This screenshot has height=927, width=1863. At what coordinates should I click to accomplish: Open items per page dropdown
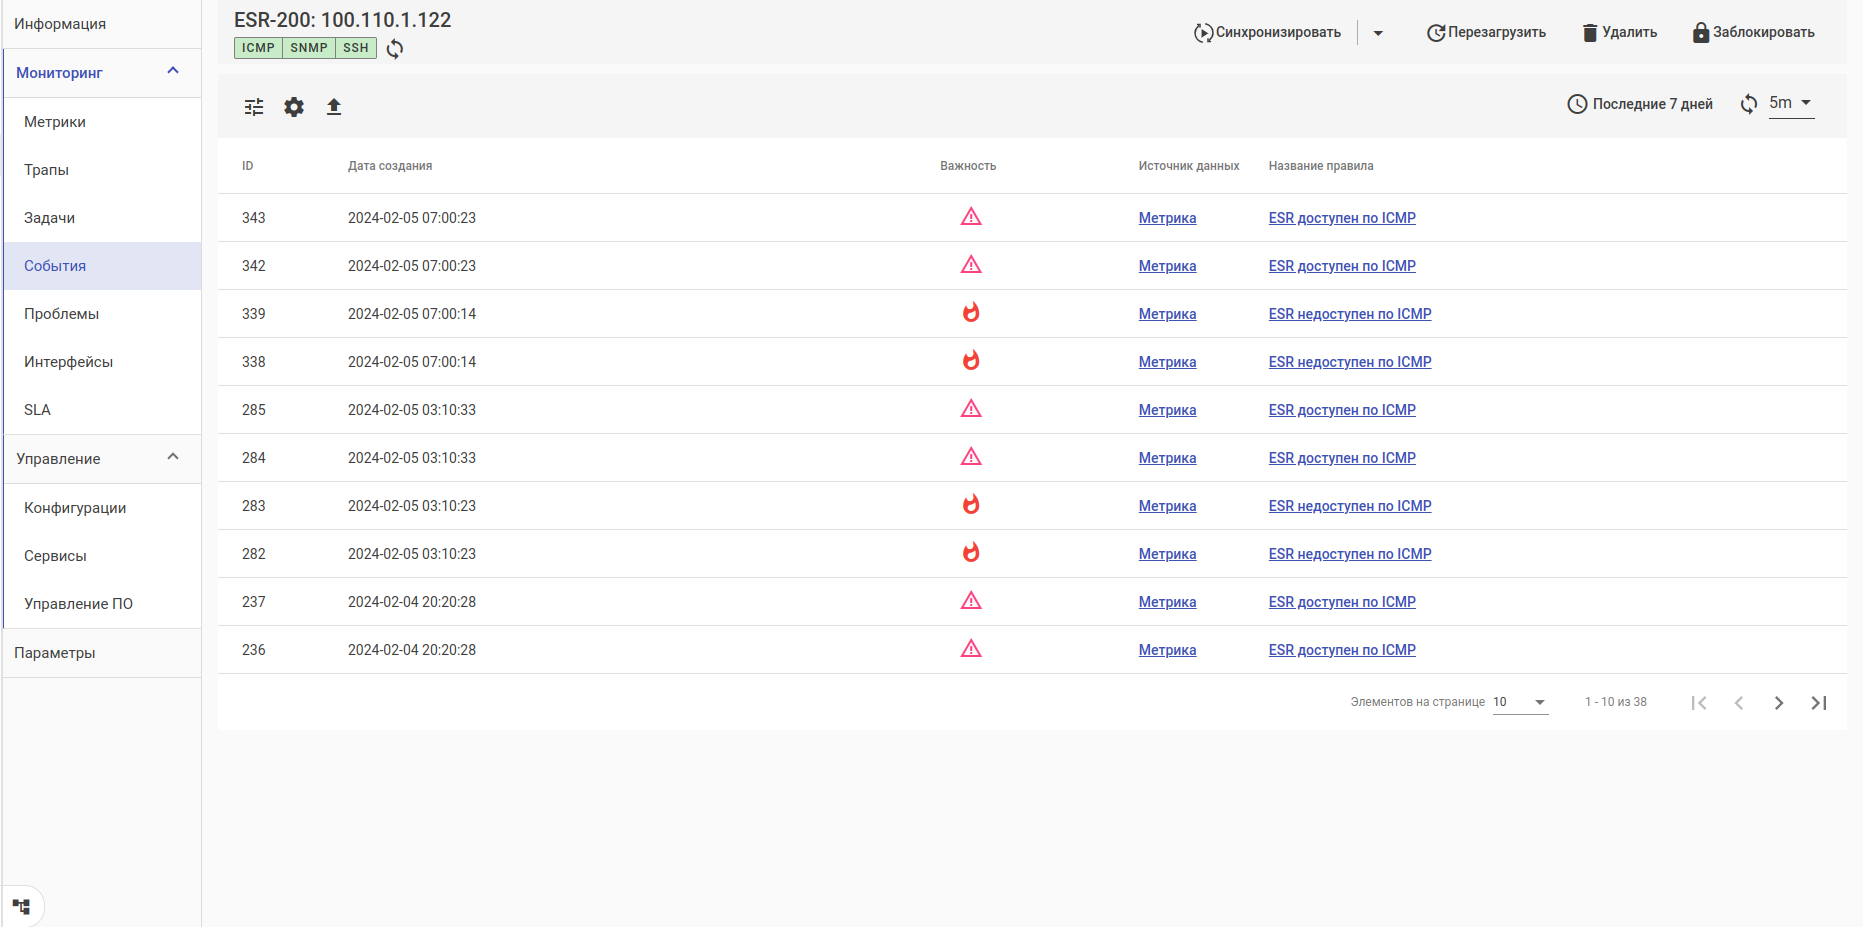[x=1520, y=702]
